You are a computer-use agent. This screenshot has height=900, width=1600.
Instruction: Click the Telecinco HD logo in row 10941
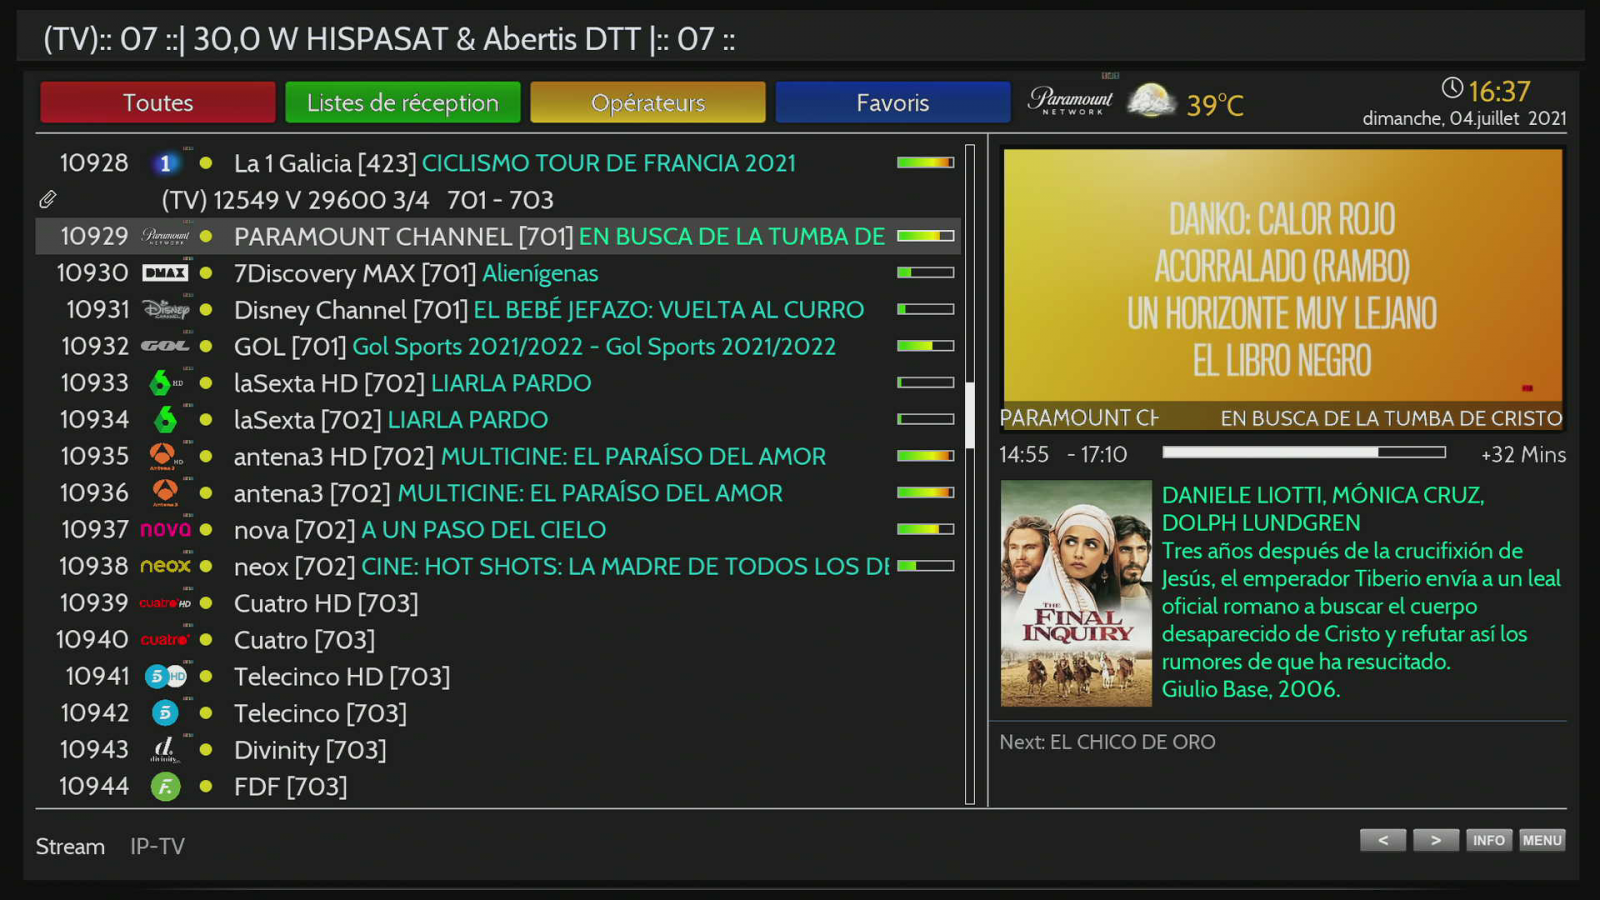coord(165,676)
